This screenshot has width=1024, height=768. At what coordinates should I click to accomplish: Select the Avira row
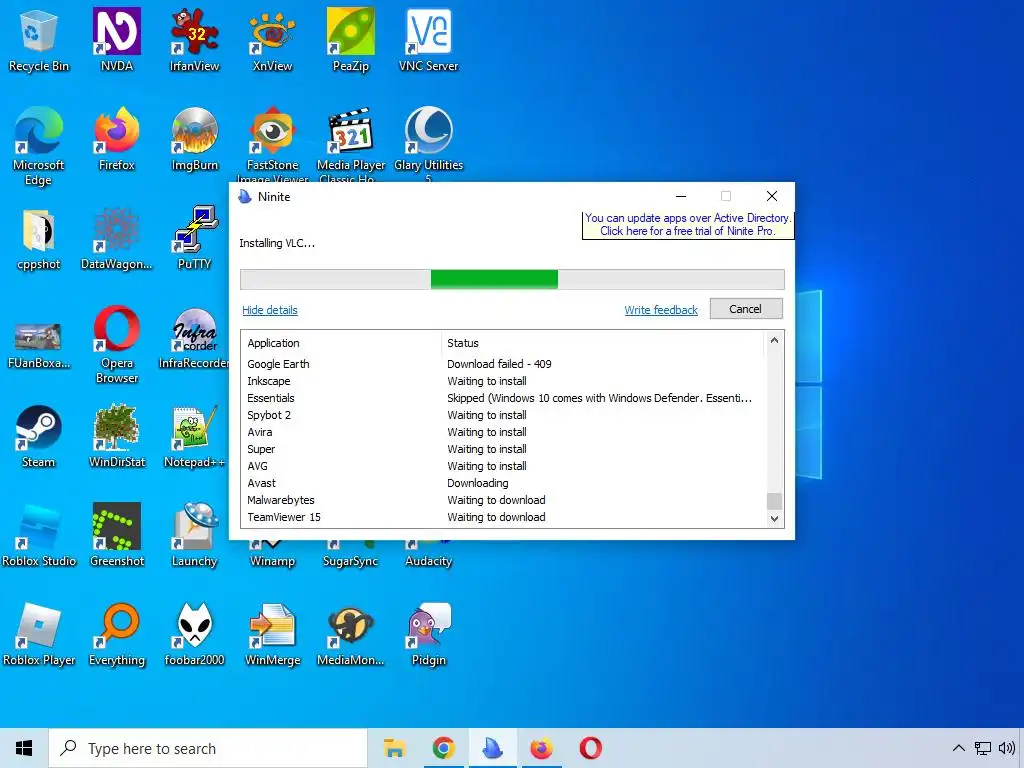tap(503, 432)
